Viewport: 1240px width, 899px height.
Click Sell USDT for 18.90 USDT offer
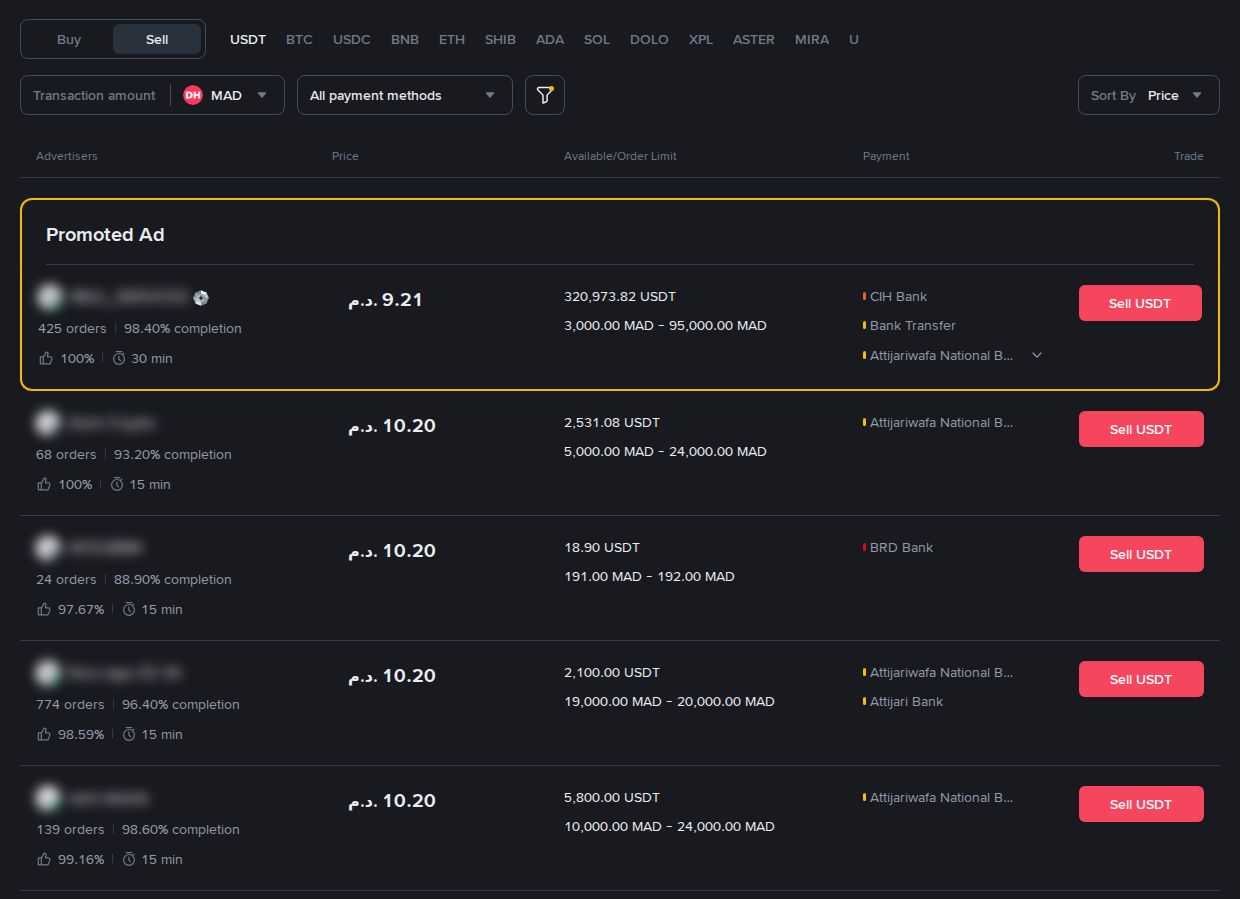click(1141, 554)
